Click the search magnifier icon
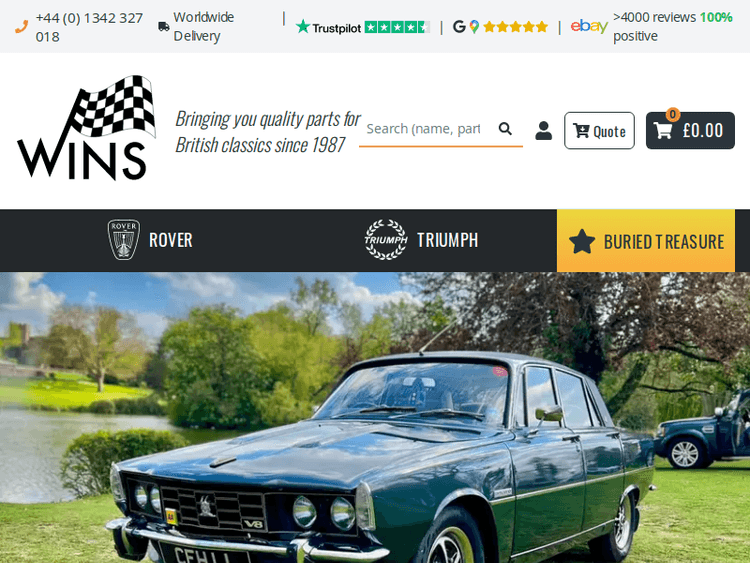The image size is (750, 563). 505,129
